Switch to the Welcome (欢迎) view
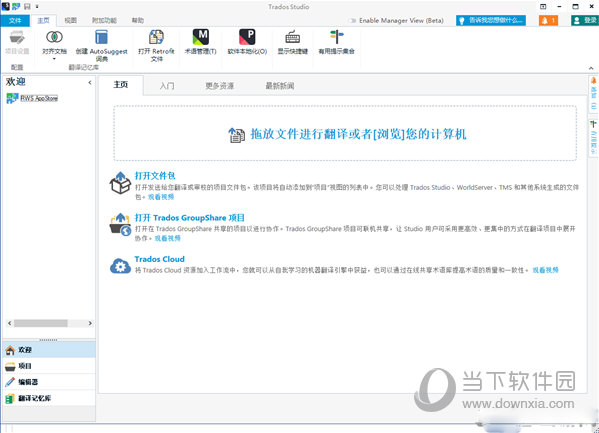Image resolution: width=599 pixels, height=433 pixels. tap(49, 350)
